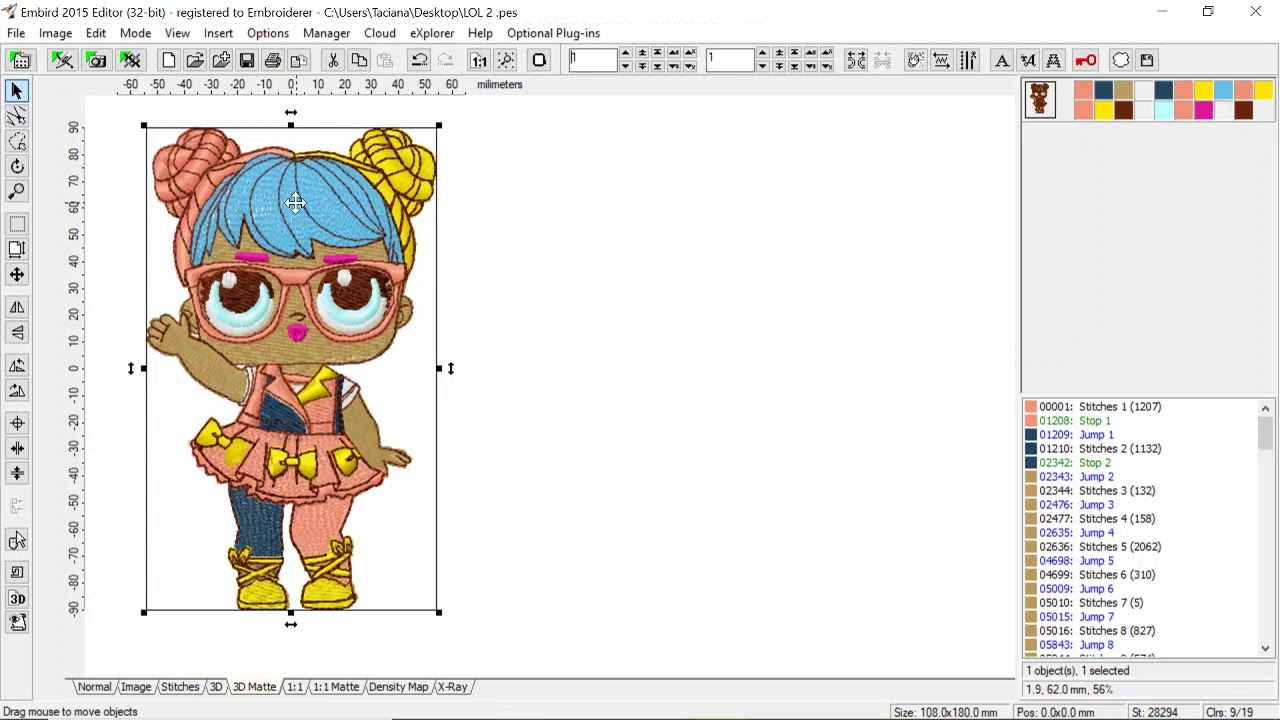Select 'Stop 2' row in object list
Viewport: 1280px width, 720px height.
1075,463
